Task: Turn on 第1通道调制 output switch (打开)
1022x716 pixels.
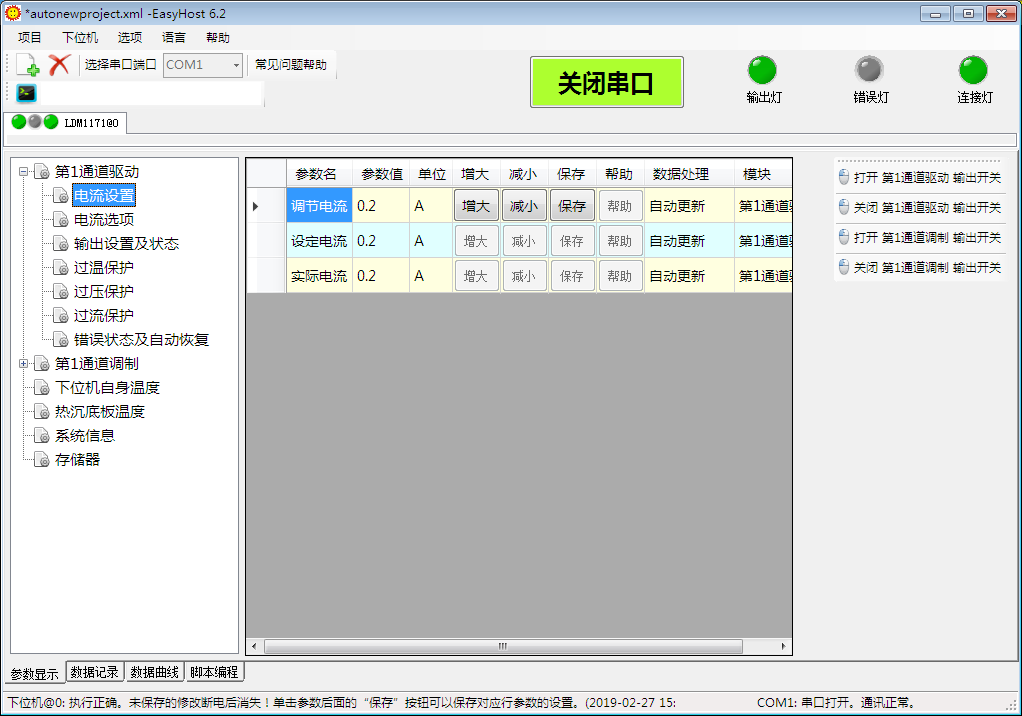Action: pyautogui.click(x=920, y=238)
